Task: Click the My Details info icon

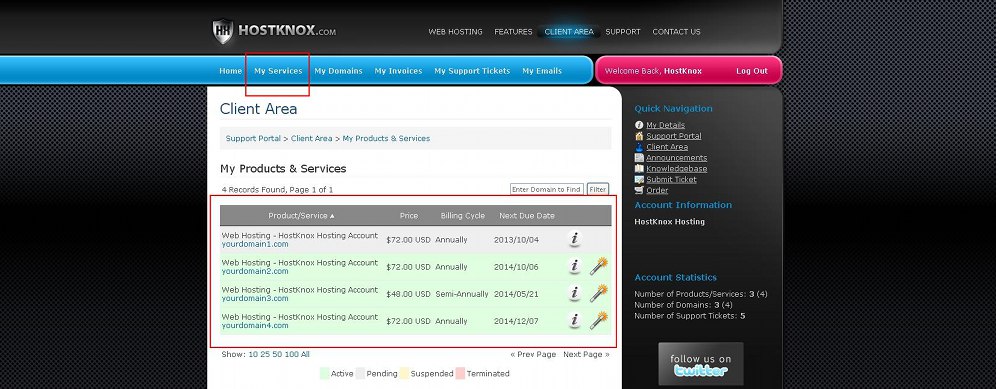Action: point(639,125)
